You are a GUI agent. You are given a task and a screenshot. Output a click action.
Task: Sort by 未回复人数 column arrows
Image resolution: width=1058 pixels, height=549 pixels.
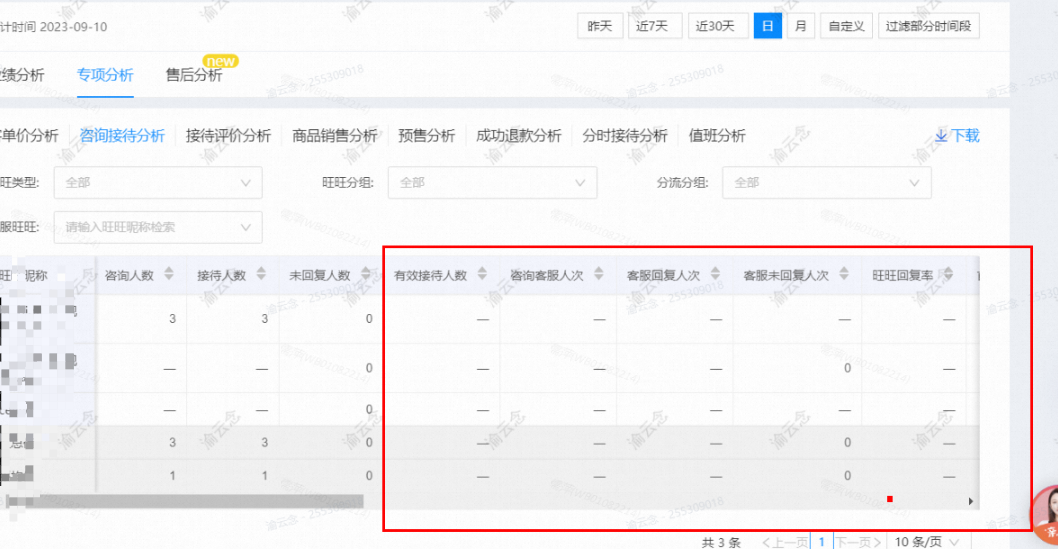(366, 273)
